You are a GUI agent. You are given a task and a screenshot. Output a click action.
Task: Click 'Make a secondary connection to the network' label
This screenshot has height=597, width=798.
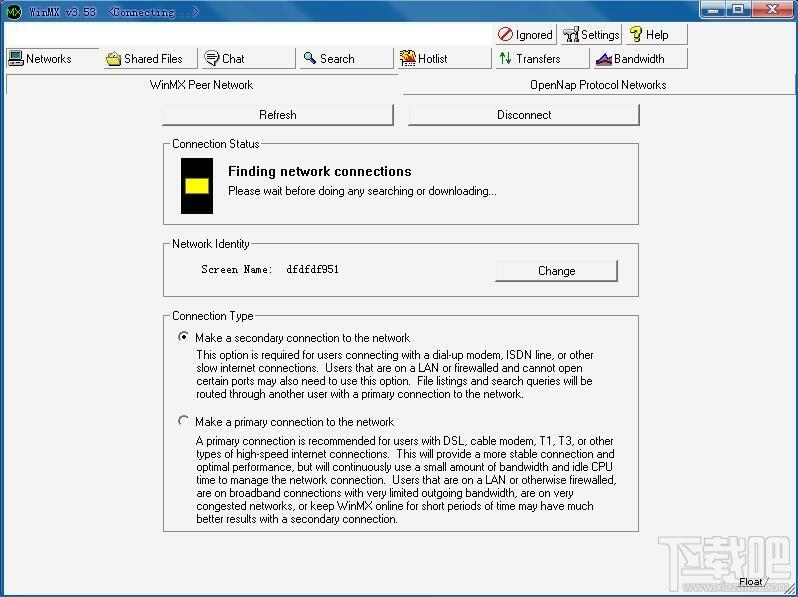[302, 338]
